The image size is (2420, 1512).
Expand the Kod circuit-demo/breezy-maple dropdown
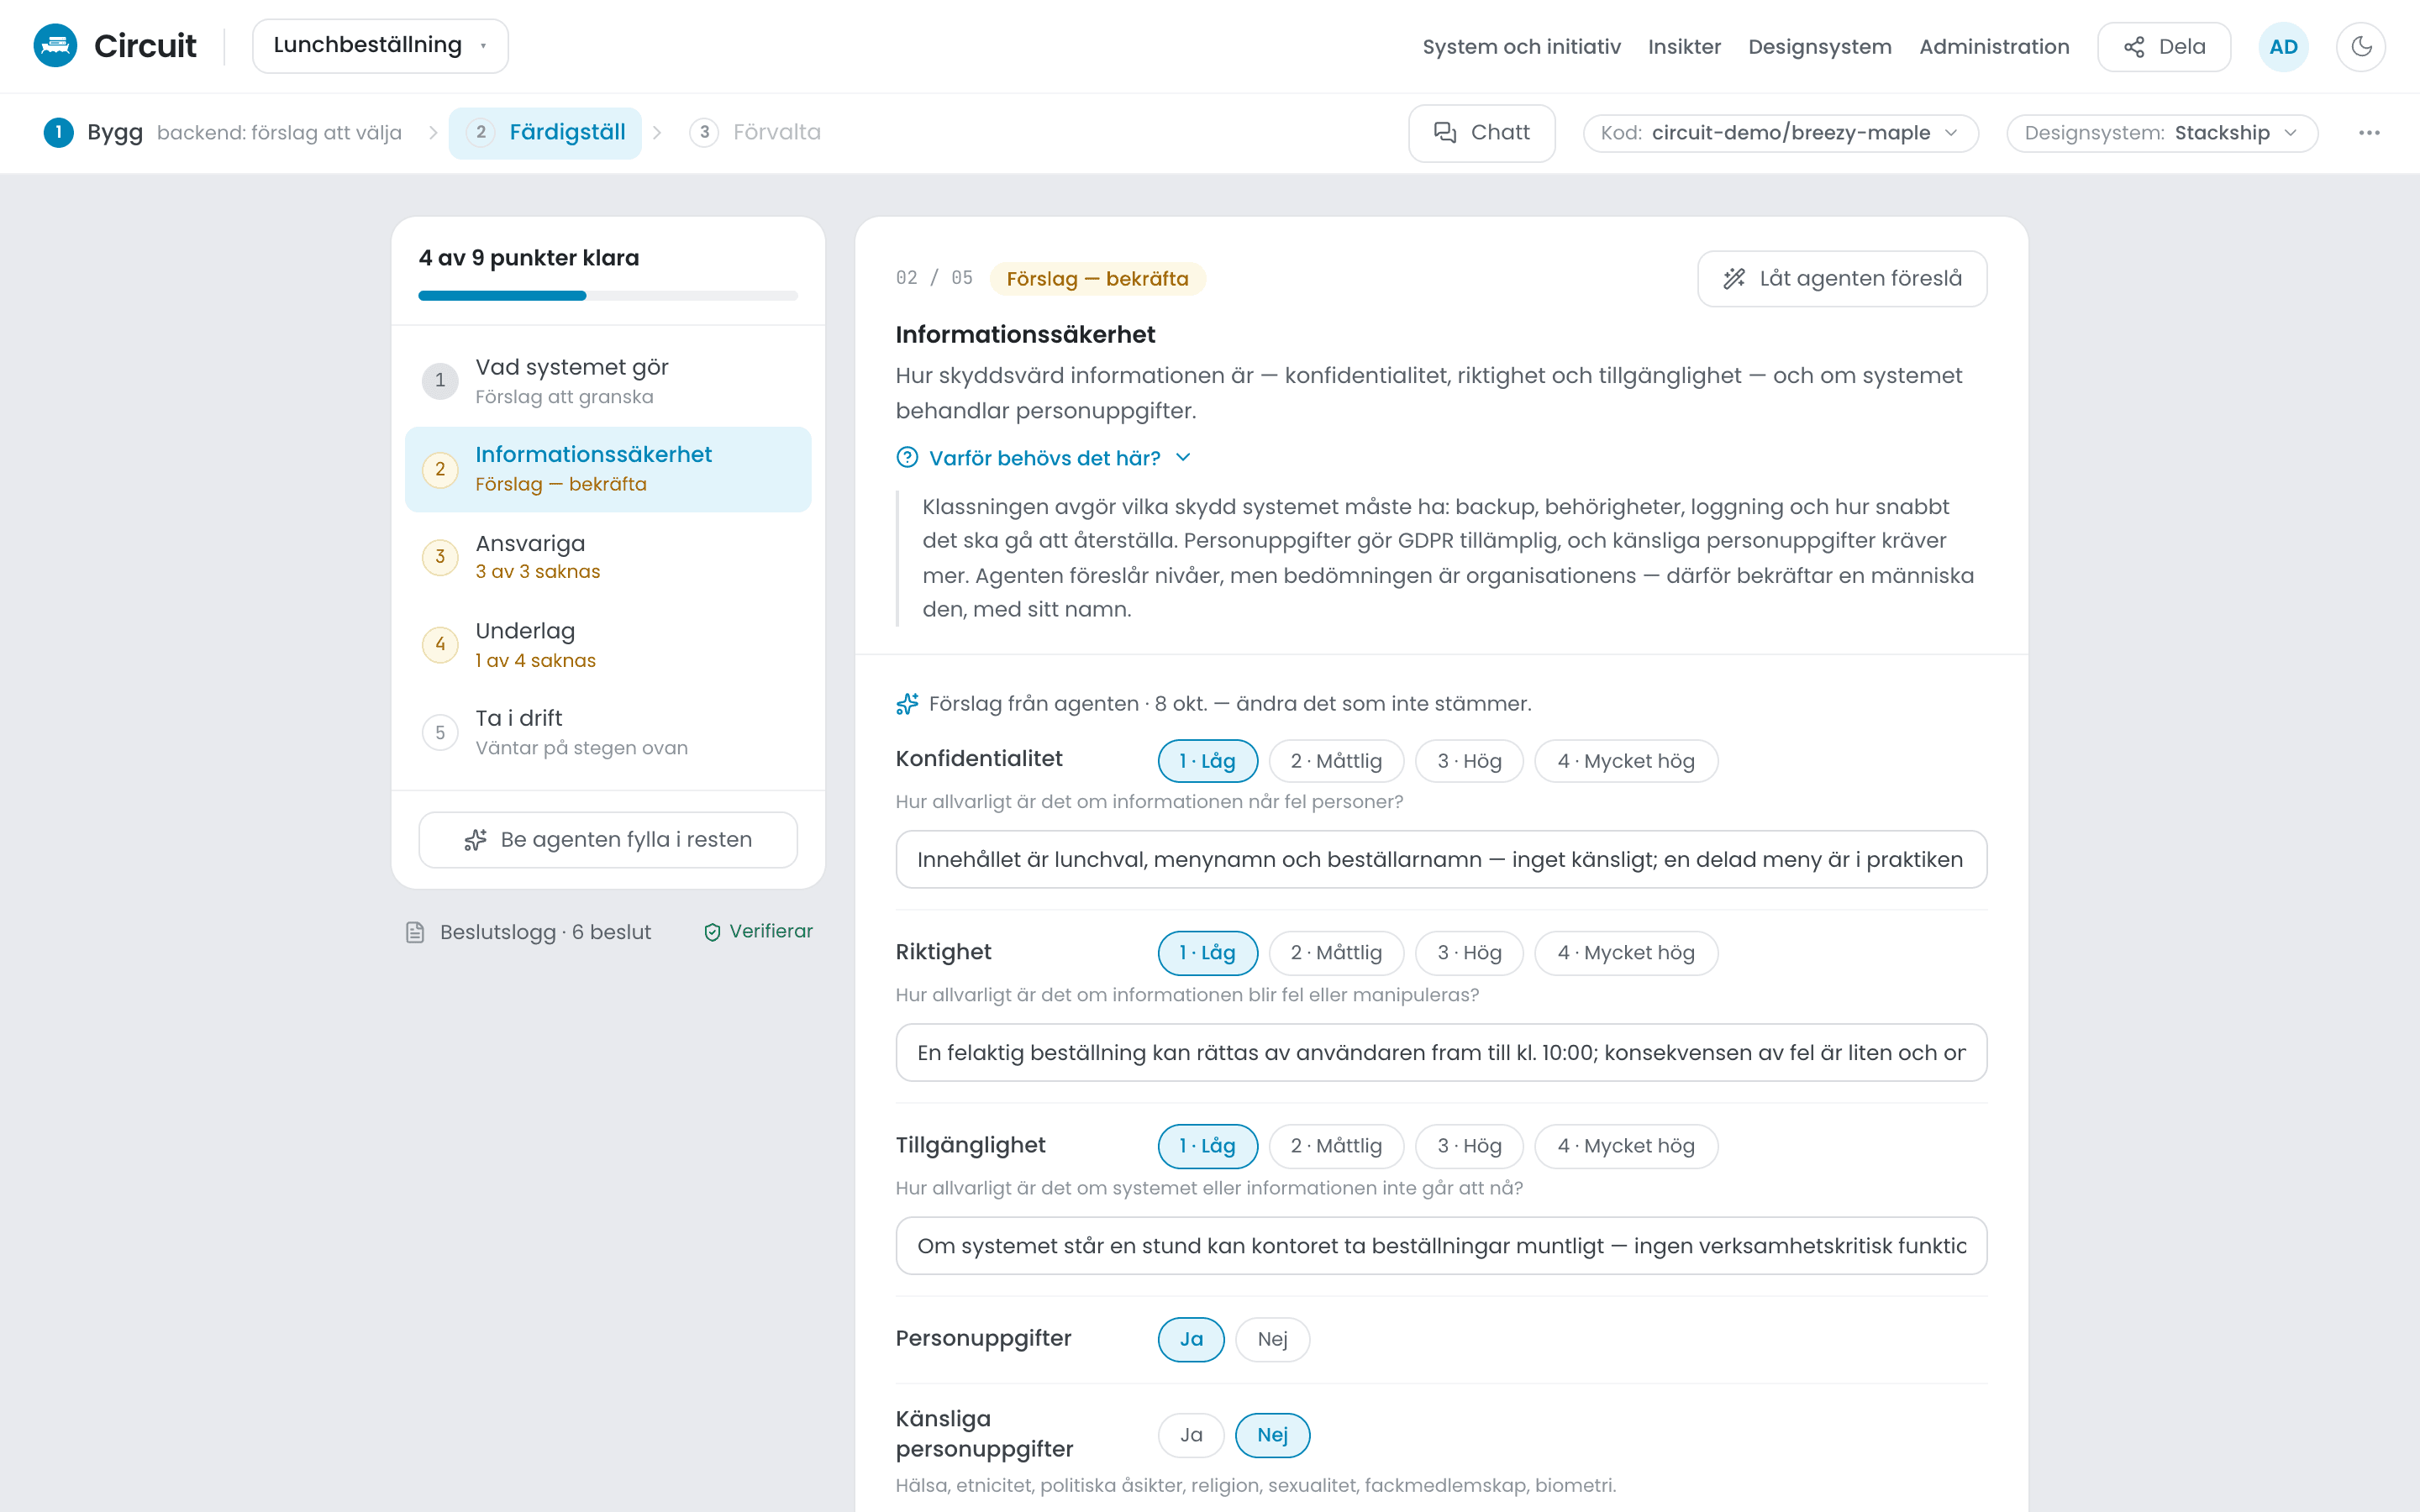point(1780,133)
